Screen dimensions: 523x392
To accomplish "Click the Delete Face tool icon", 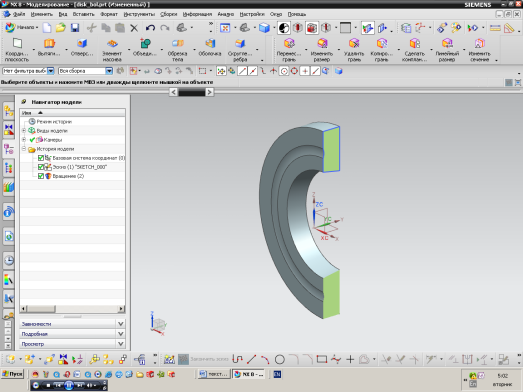I will pos(354,49).
